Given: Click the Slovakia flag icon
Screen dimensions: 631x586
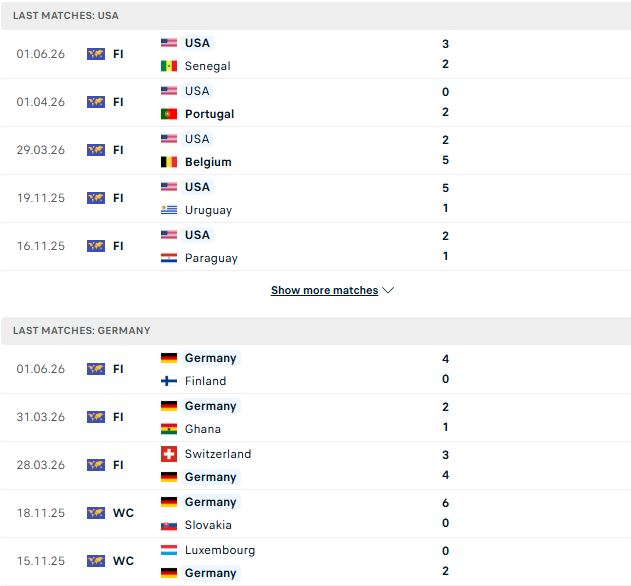Looking at the screenshot, I should click(x=169, y=525).
